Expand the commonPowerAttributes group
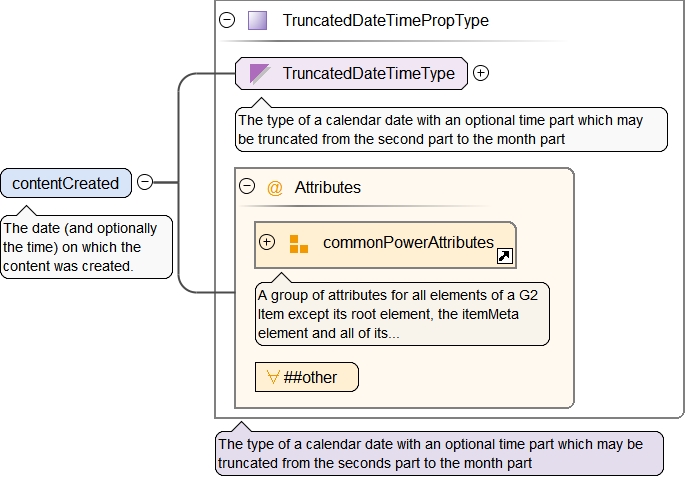This screenshot has width=686, height=479. click(267, 242)
